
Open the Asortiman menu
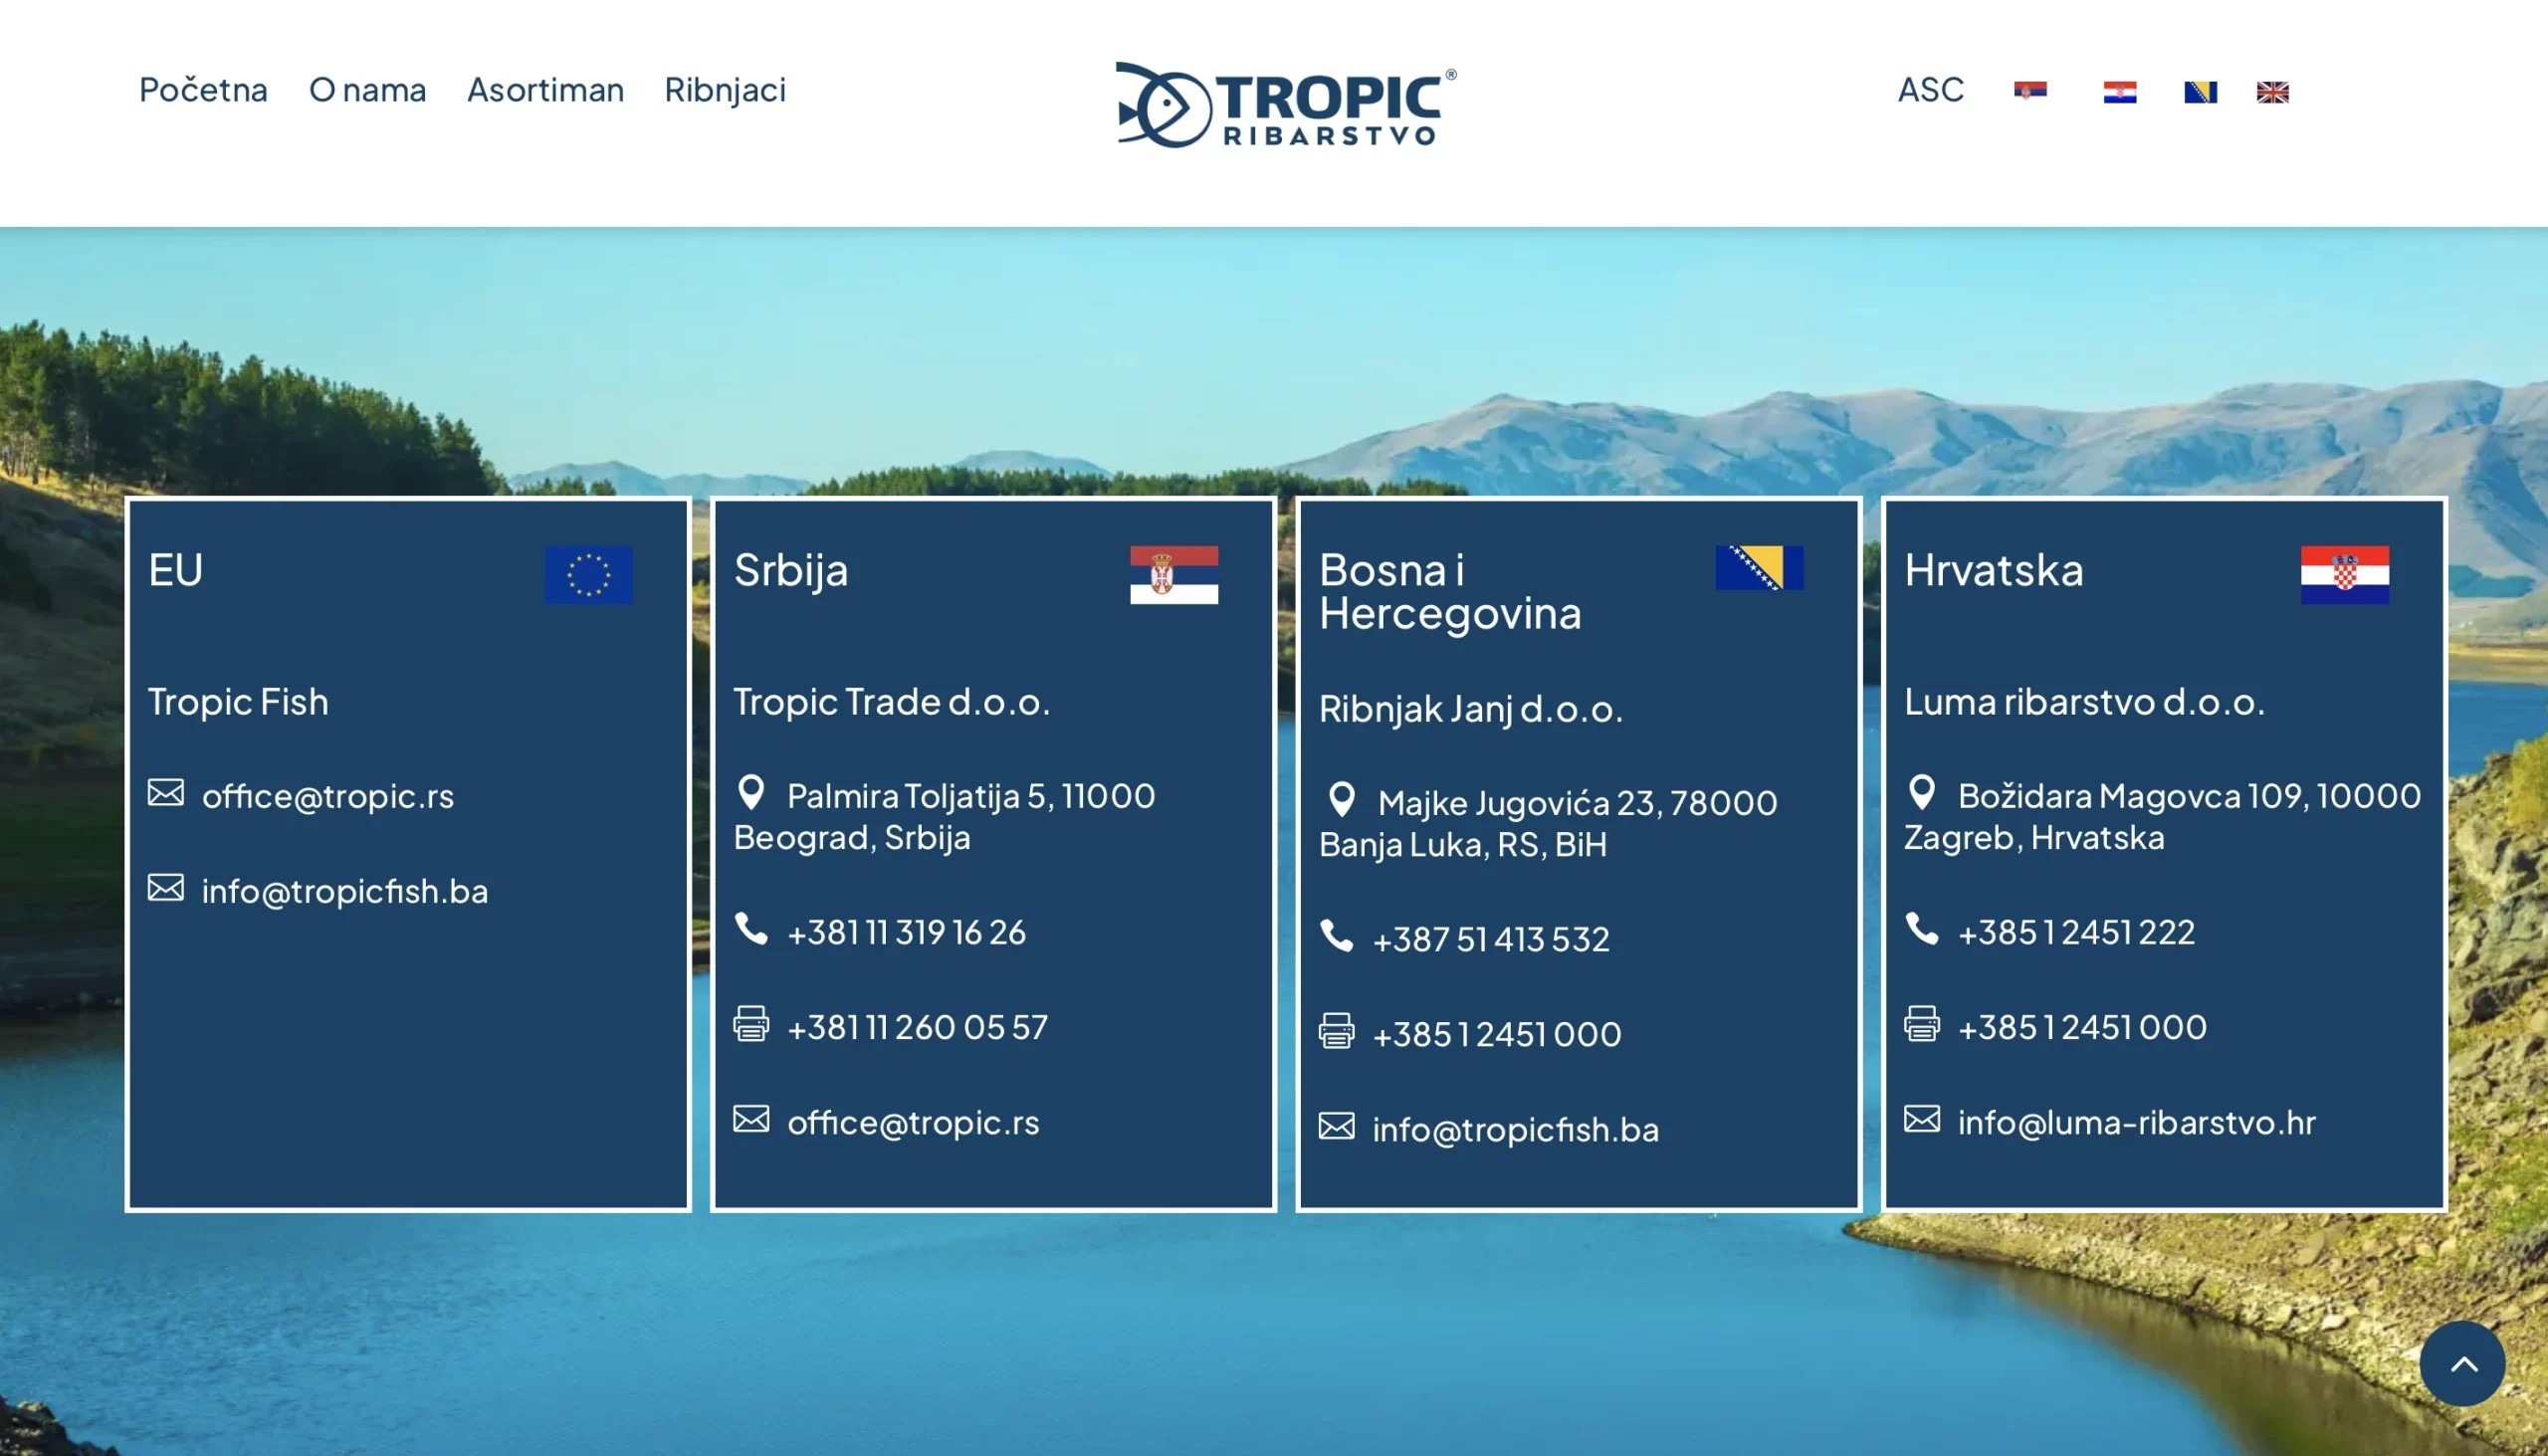(x=545, y=90)
